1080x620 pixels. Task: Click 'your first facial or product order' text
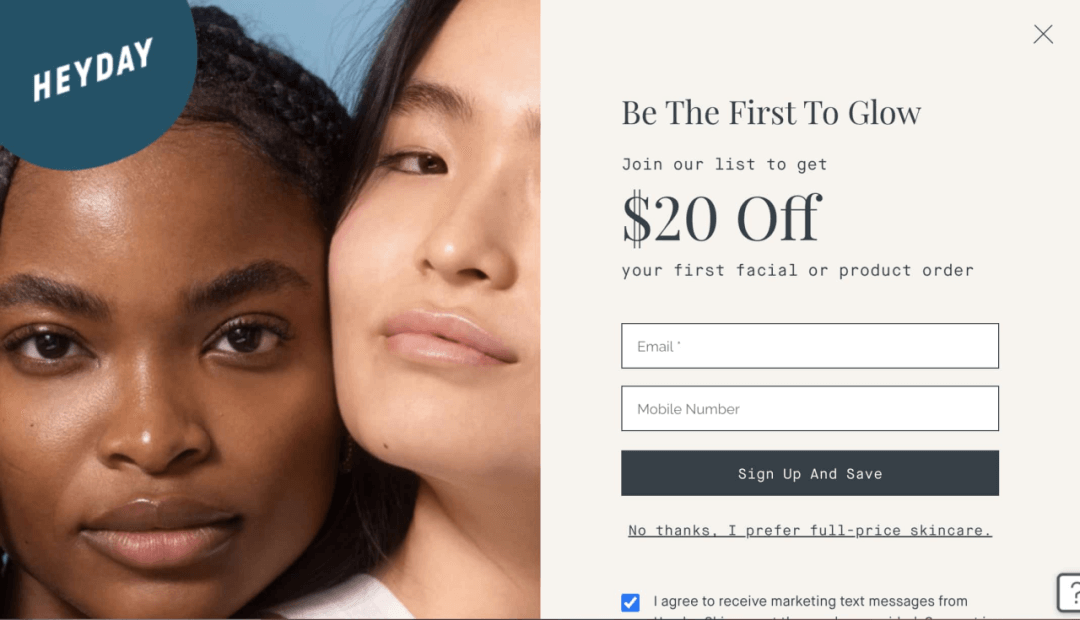point(798,271)
